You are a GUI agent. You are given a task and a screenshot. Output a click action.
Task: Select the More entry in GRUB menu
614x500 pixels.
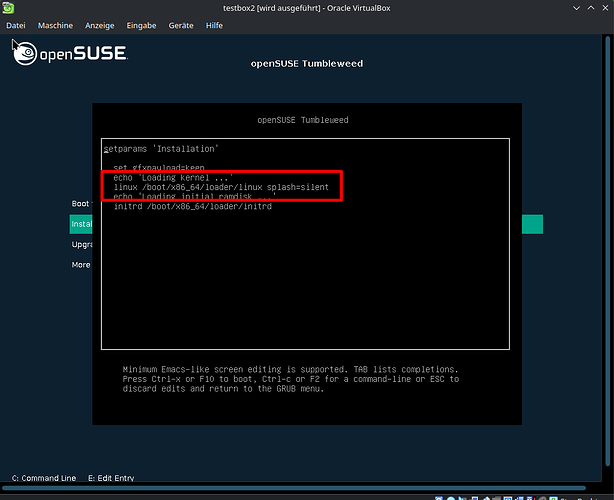click(80, 265)
